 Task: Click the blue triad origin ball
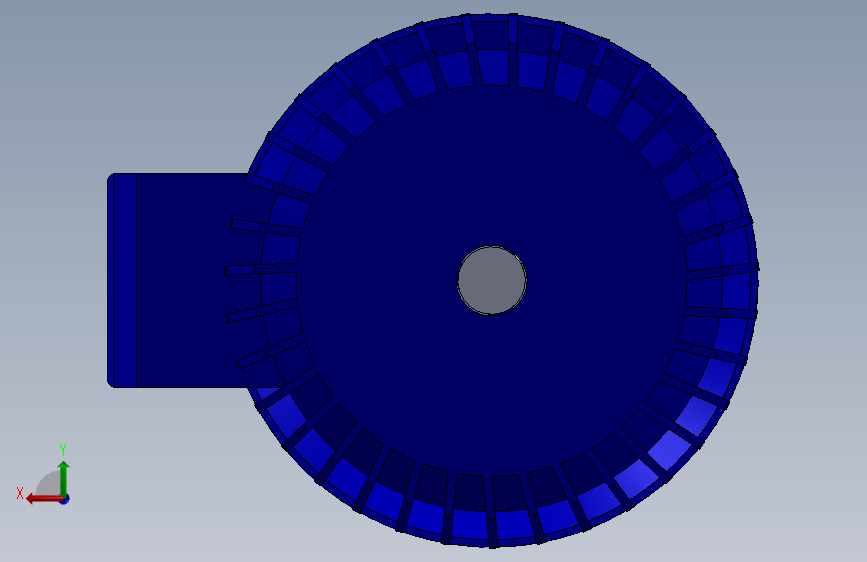tap(65, 499)
